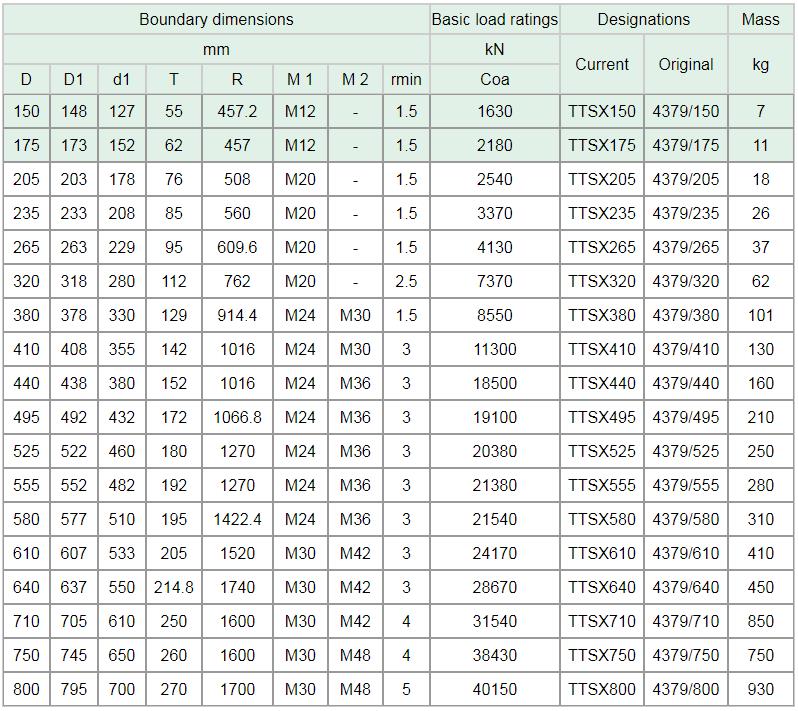Select the 214.8 value in T column
The width and height of the screenshot is (798, 711).
click(x=174, y=588)
